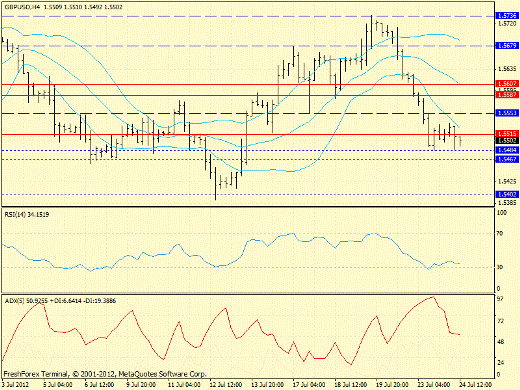Viewport: 520px width, 390px height.
Task: Click the 1.5385 price axis value
Action: (507, 202)
